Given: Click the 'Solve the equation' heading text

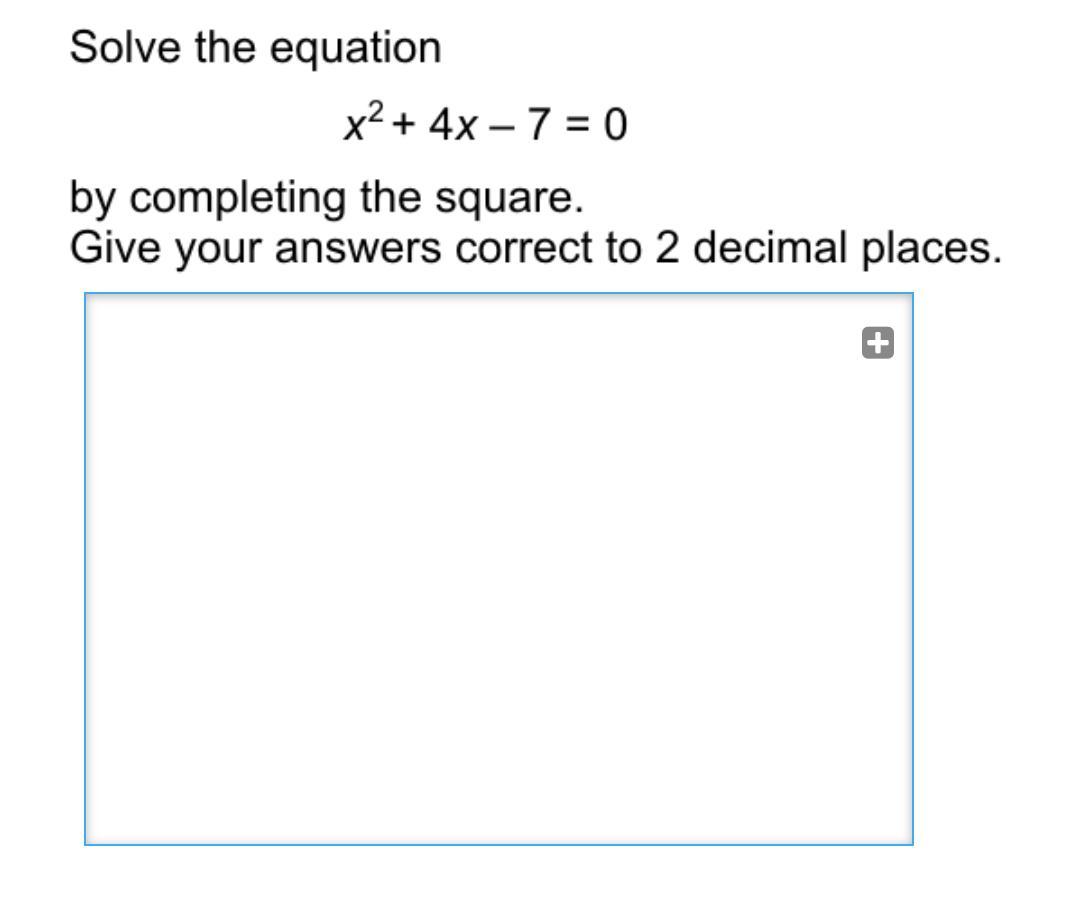Looking at the screenshot, I should pyautogui.click(x=255, y=48).
